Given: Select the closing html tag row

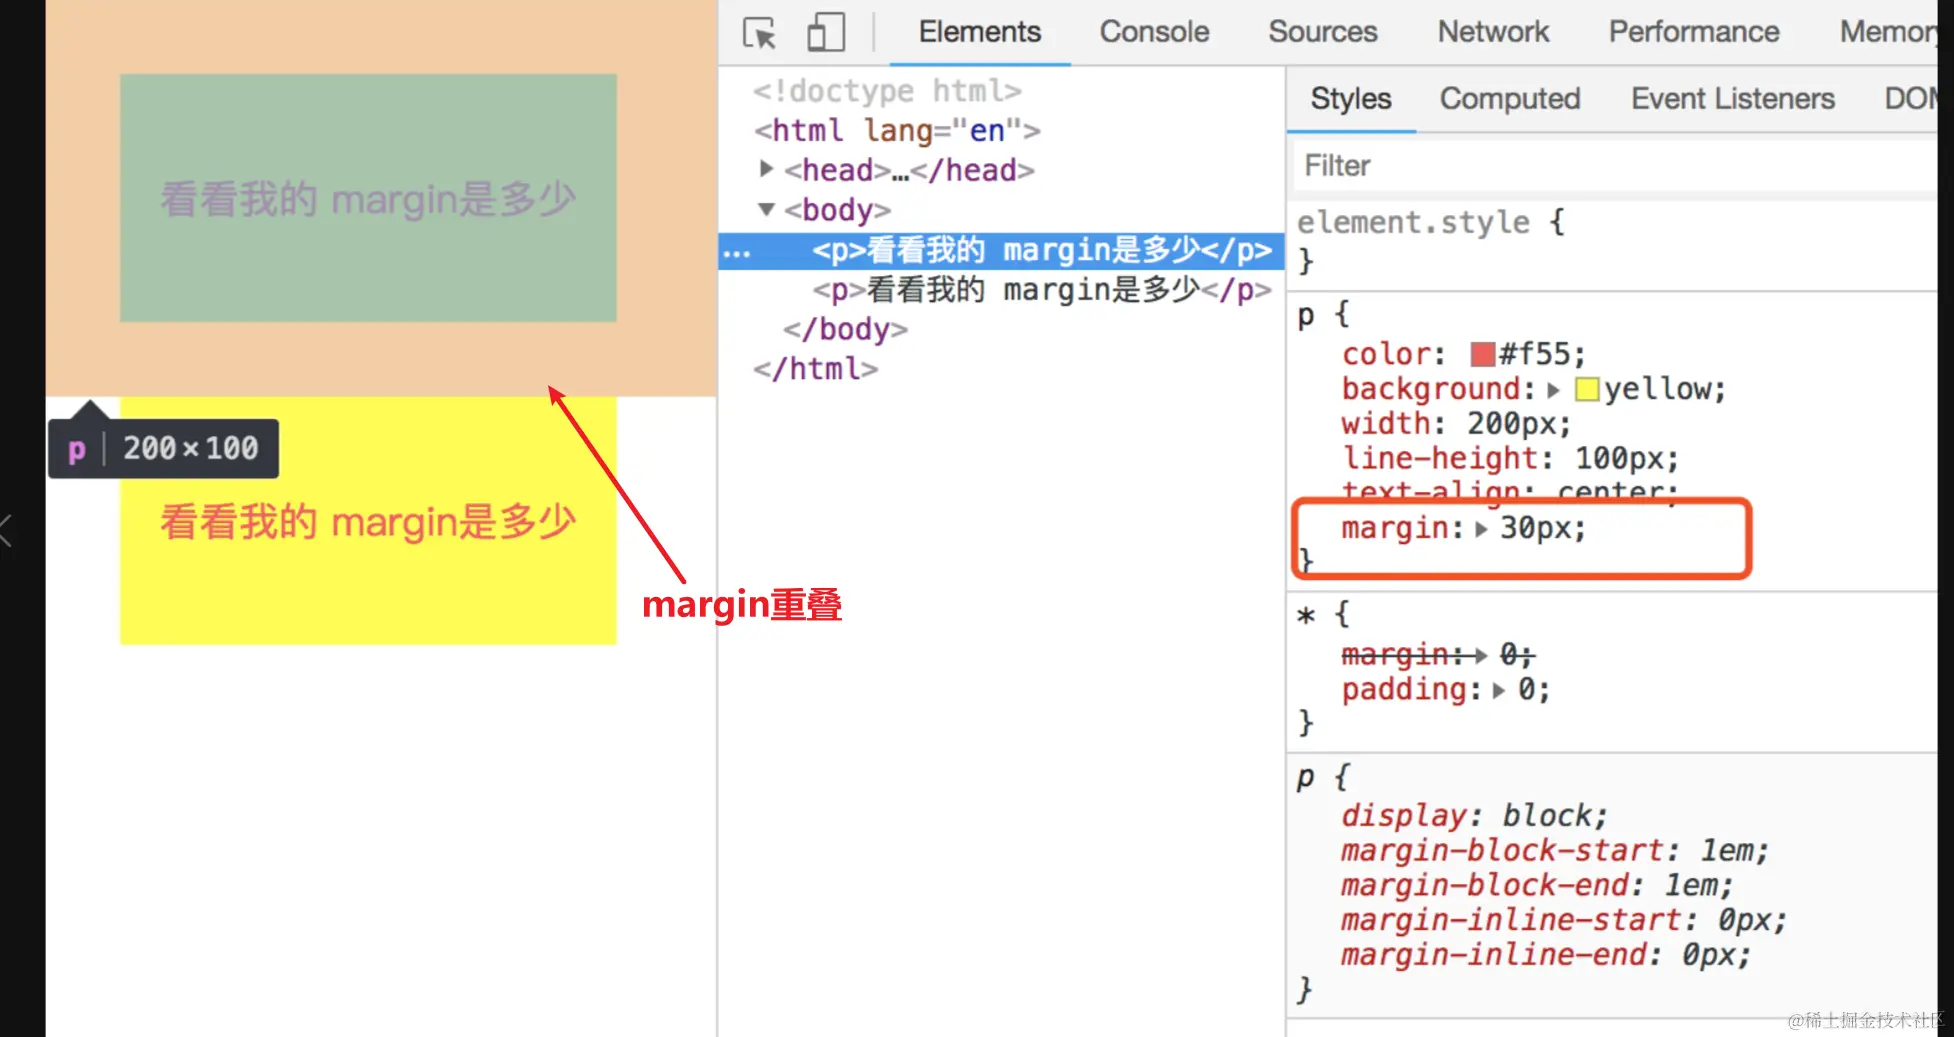Looking at the screenshot, I should (815, 369).
